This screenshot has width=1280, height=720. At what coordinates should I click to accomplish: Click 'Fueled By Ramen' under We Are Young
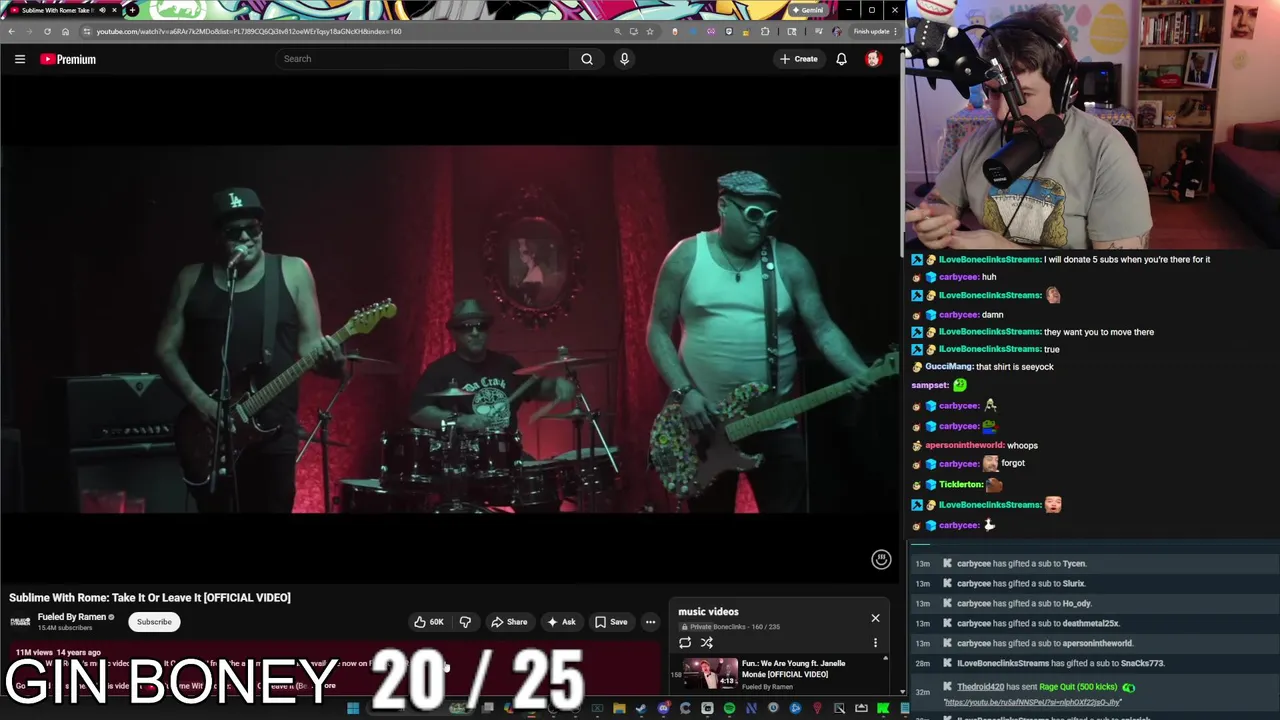(x=768, y=687)
